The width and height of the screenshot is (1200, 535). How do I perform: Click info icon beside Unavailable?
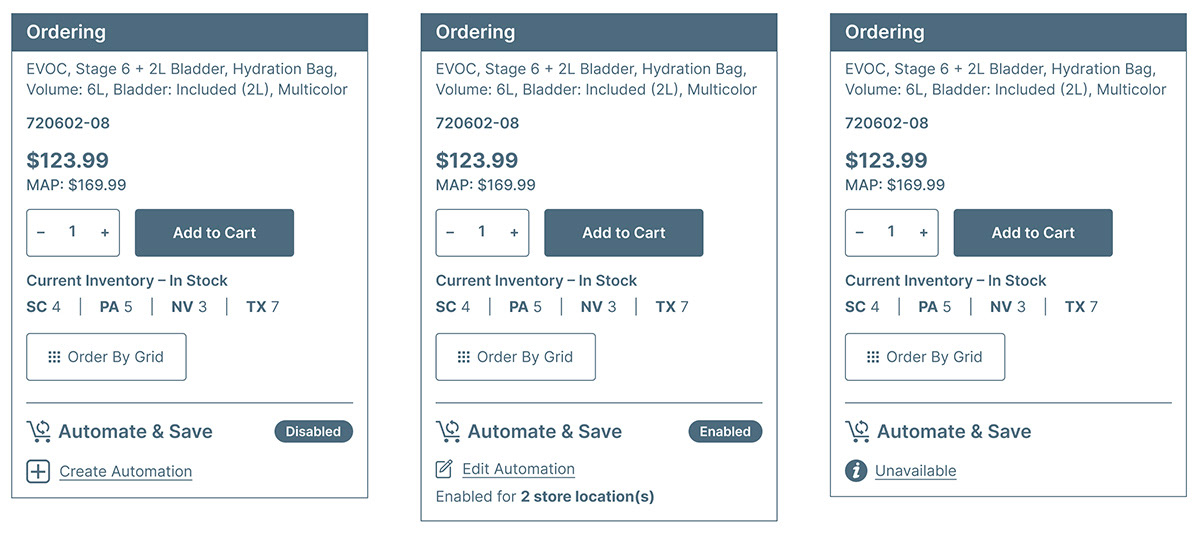tap(856, 471)
